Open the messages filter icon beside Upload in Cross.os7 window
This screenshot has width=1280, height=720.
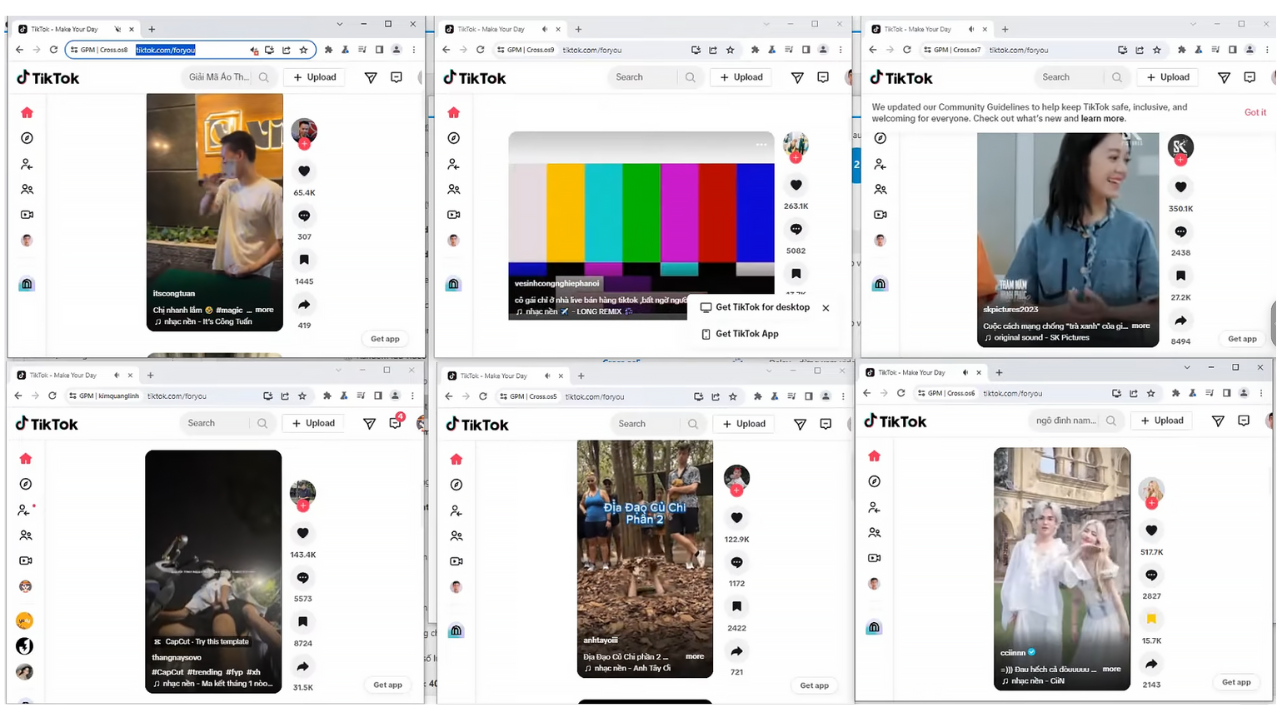pyautogui.click(x=1223, y=77)
